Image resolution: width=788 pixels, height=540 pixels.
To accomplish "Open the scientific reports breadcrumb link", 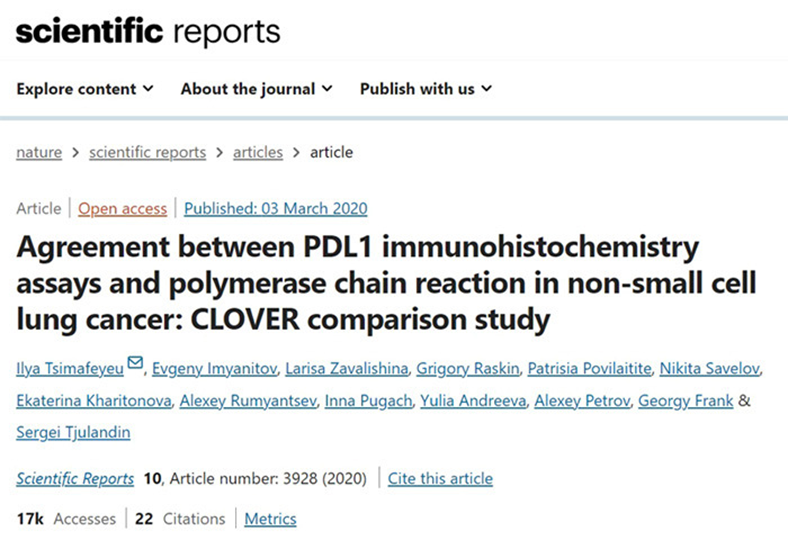I will [x=147, y=153].
